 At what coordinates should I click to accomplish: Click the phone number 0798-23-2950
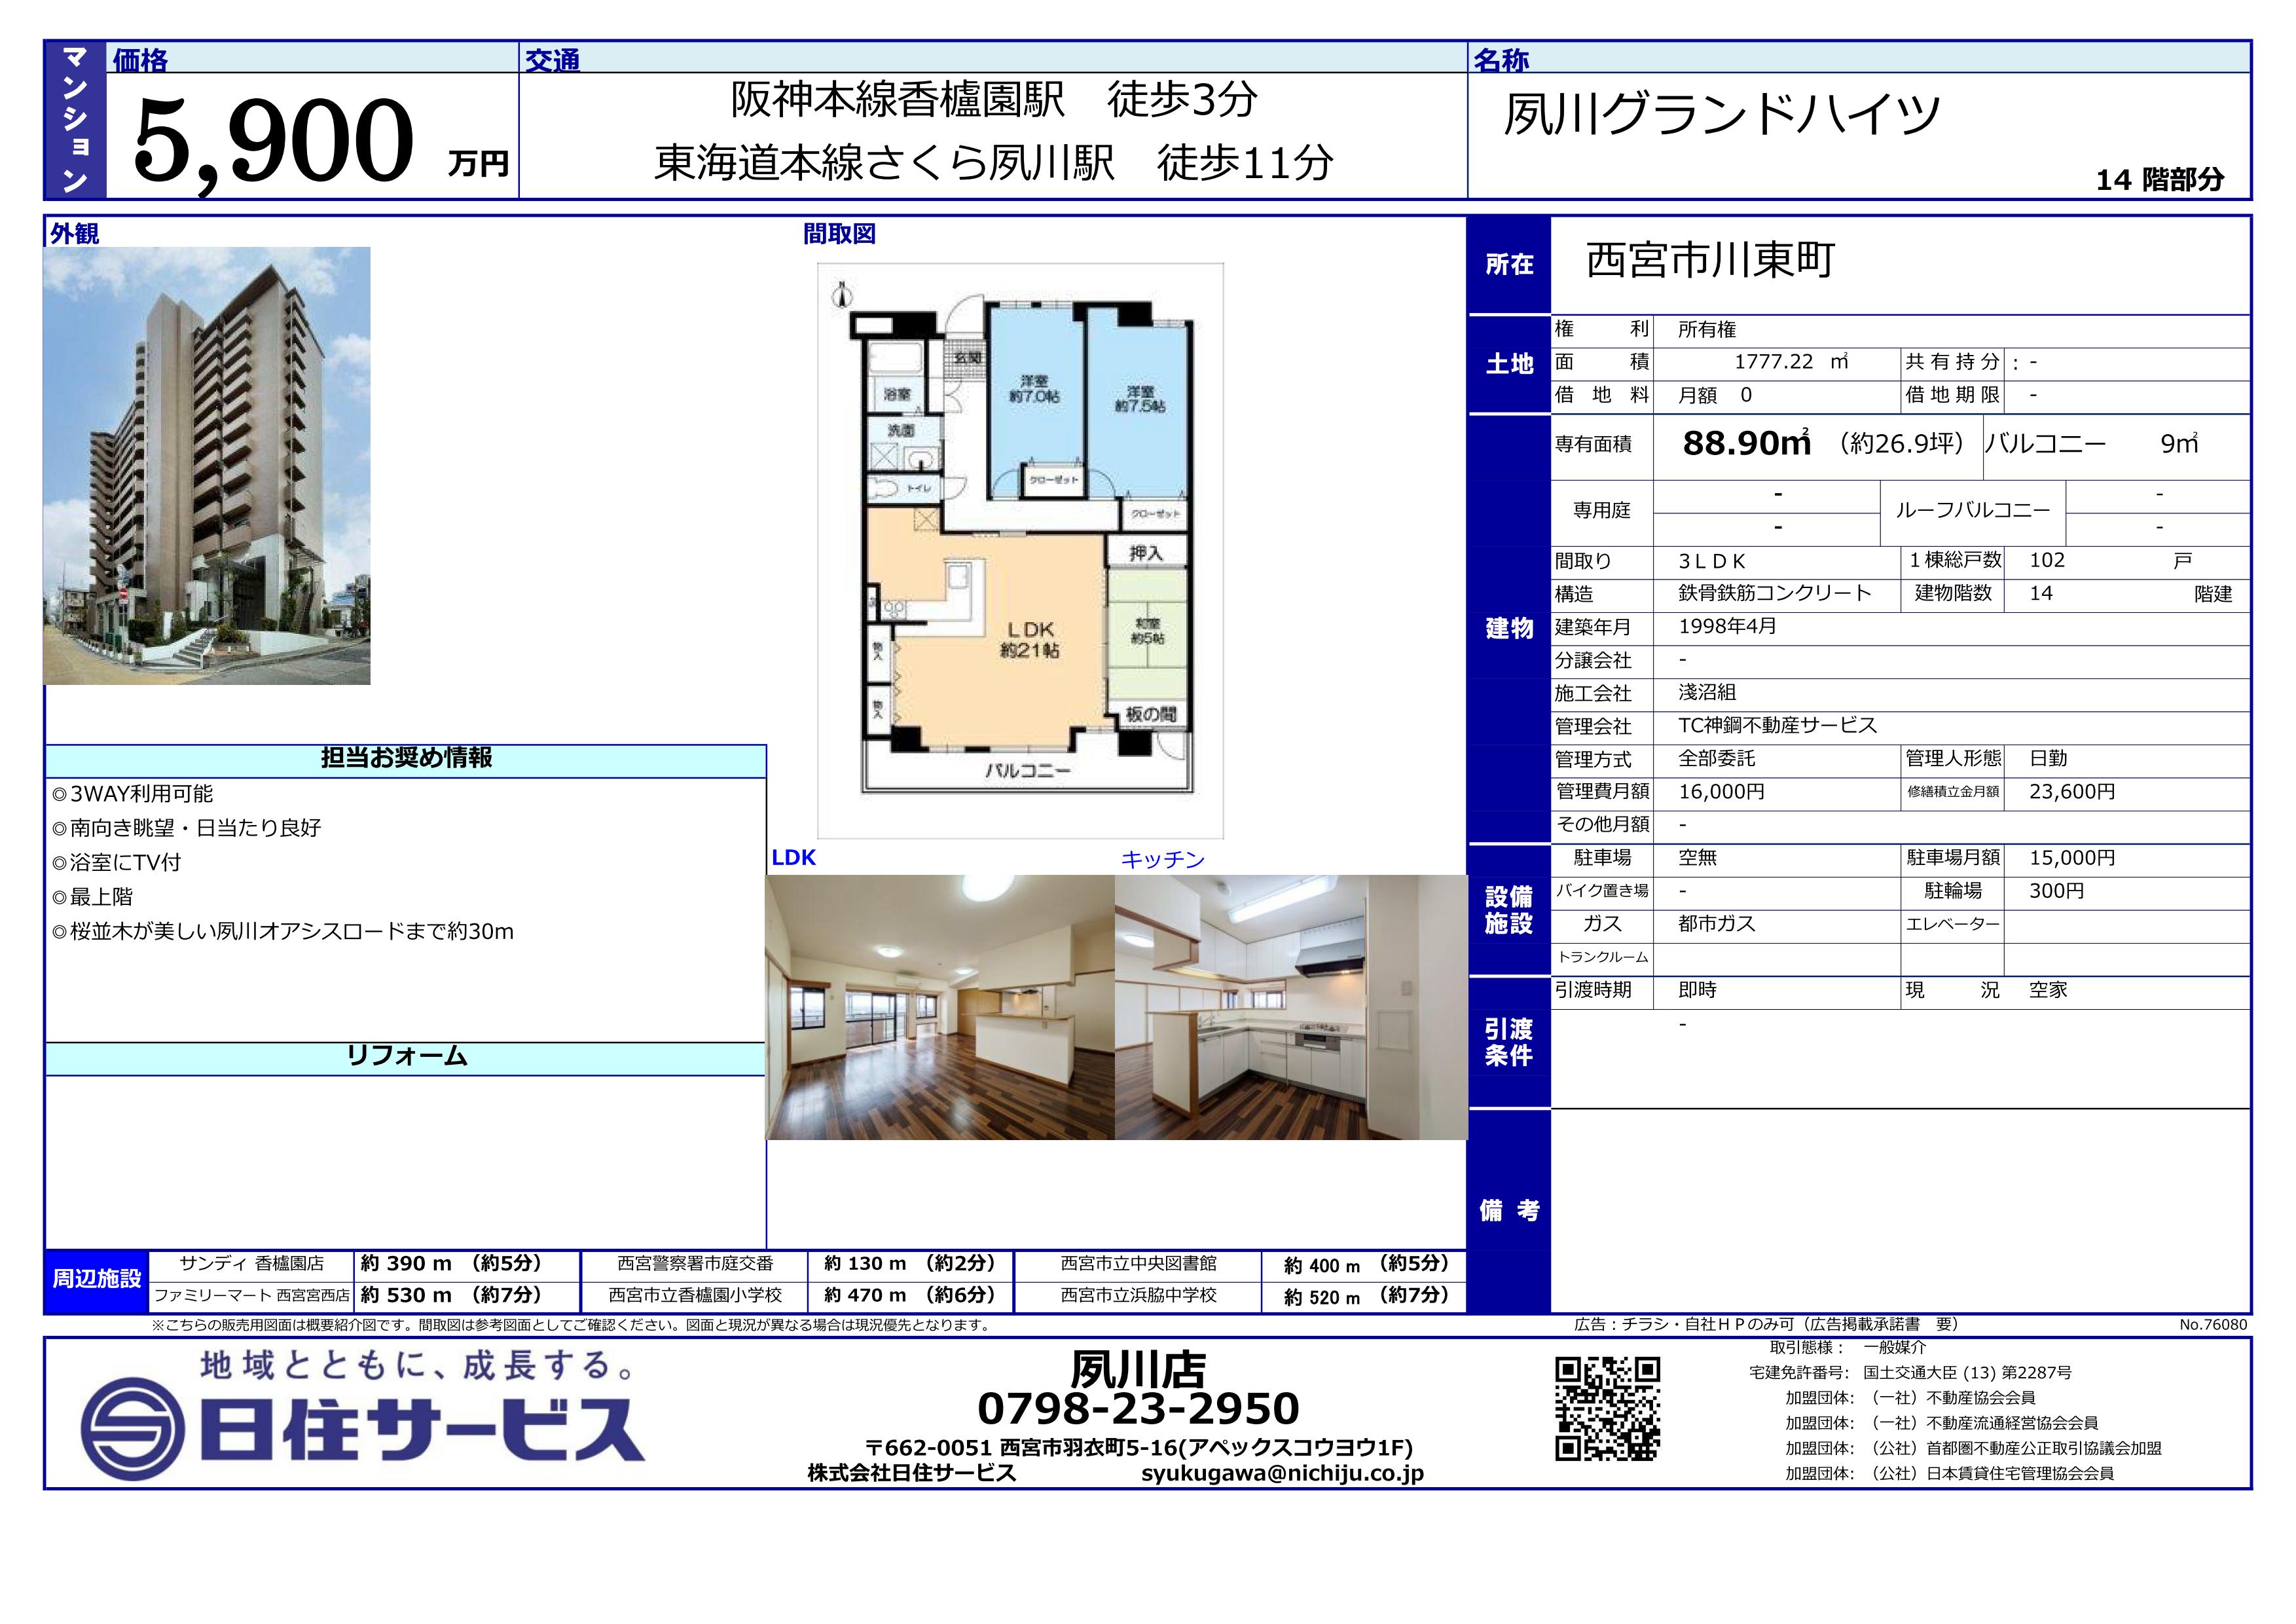[1138, 1408]
